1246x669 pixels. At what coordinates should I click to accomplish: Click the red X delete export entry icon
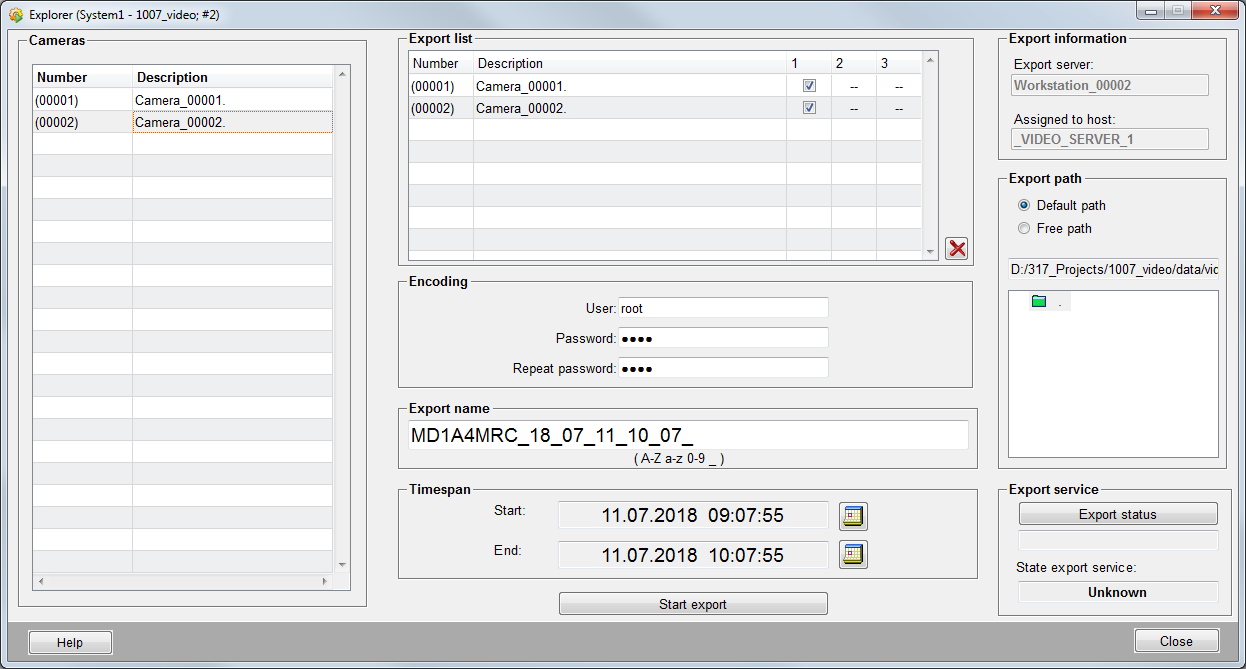957,249
